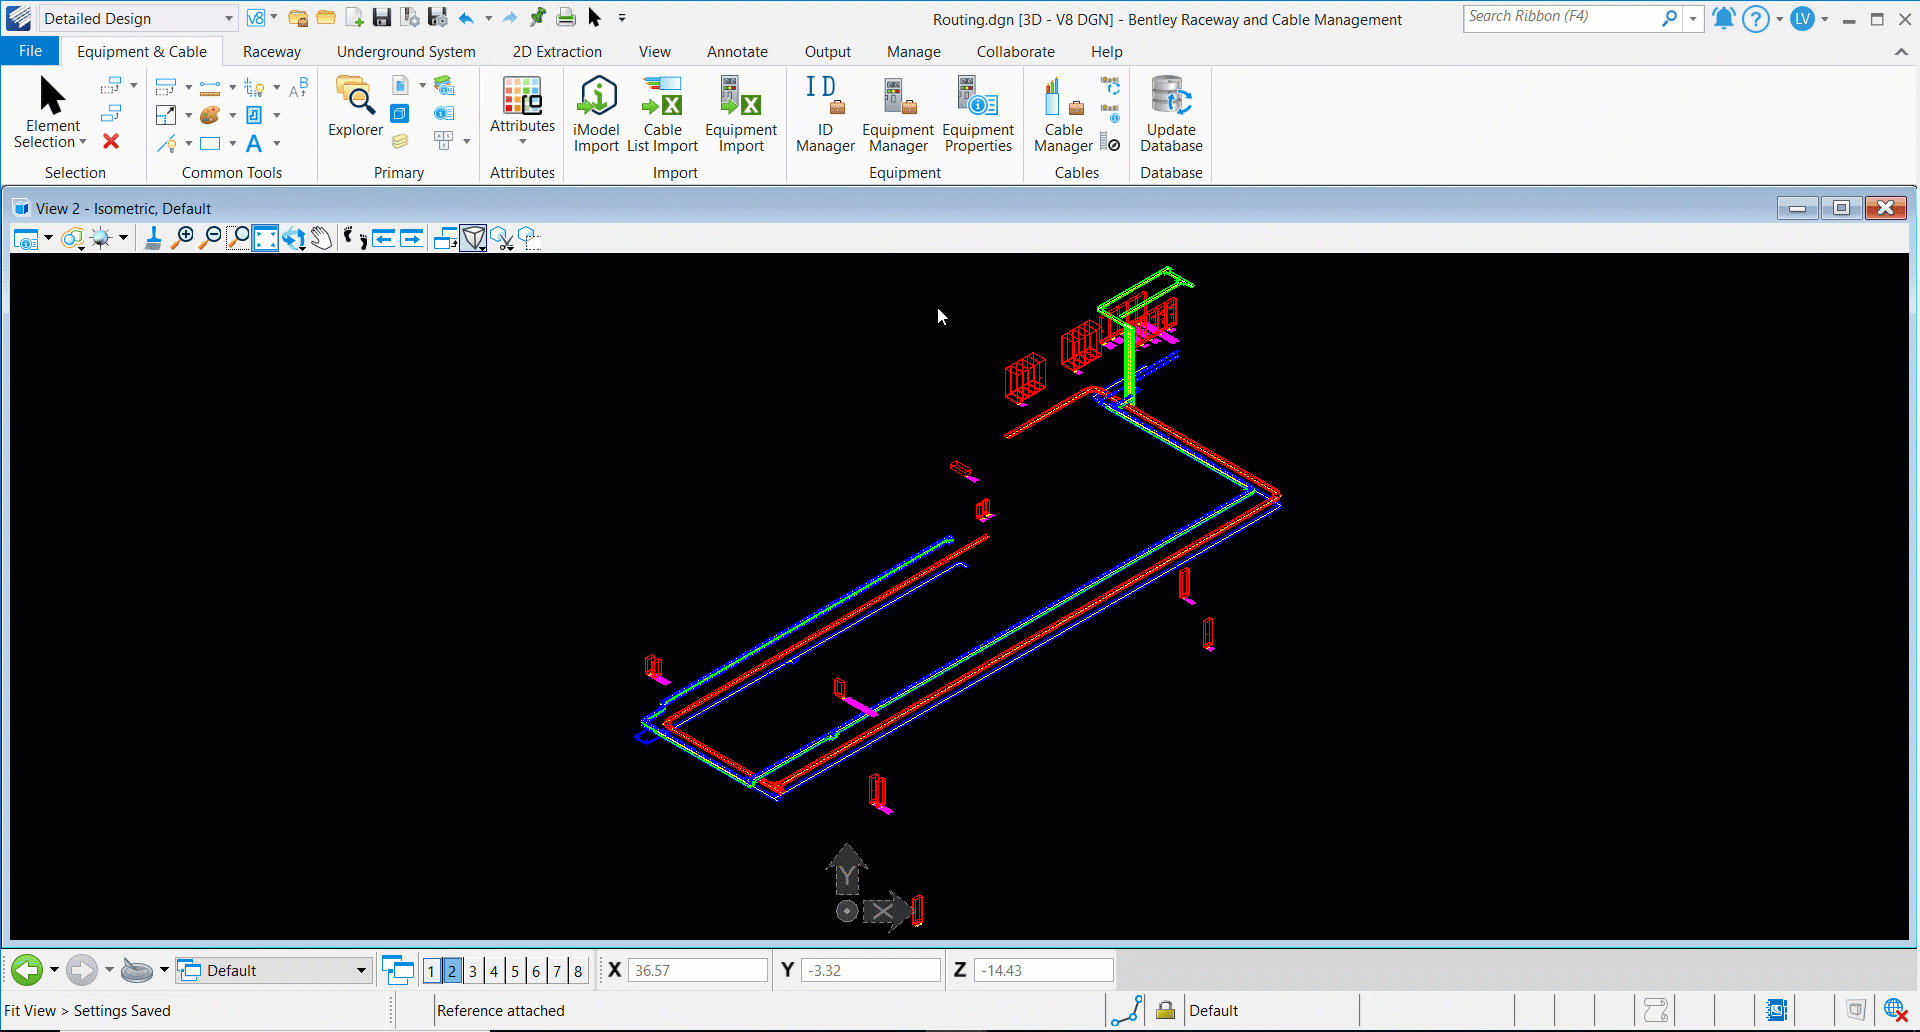Click the Explorer icon in Primary group
The width and height of the screenshot is (1920, 1032).
[355, 108]
